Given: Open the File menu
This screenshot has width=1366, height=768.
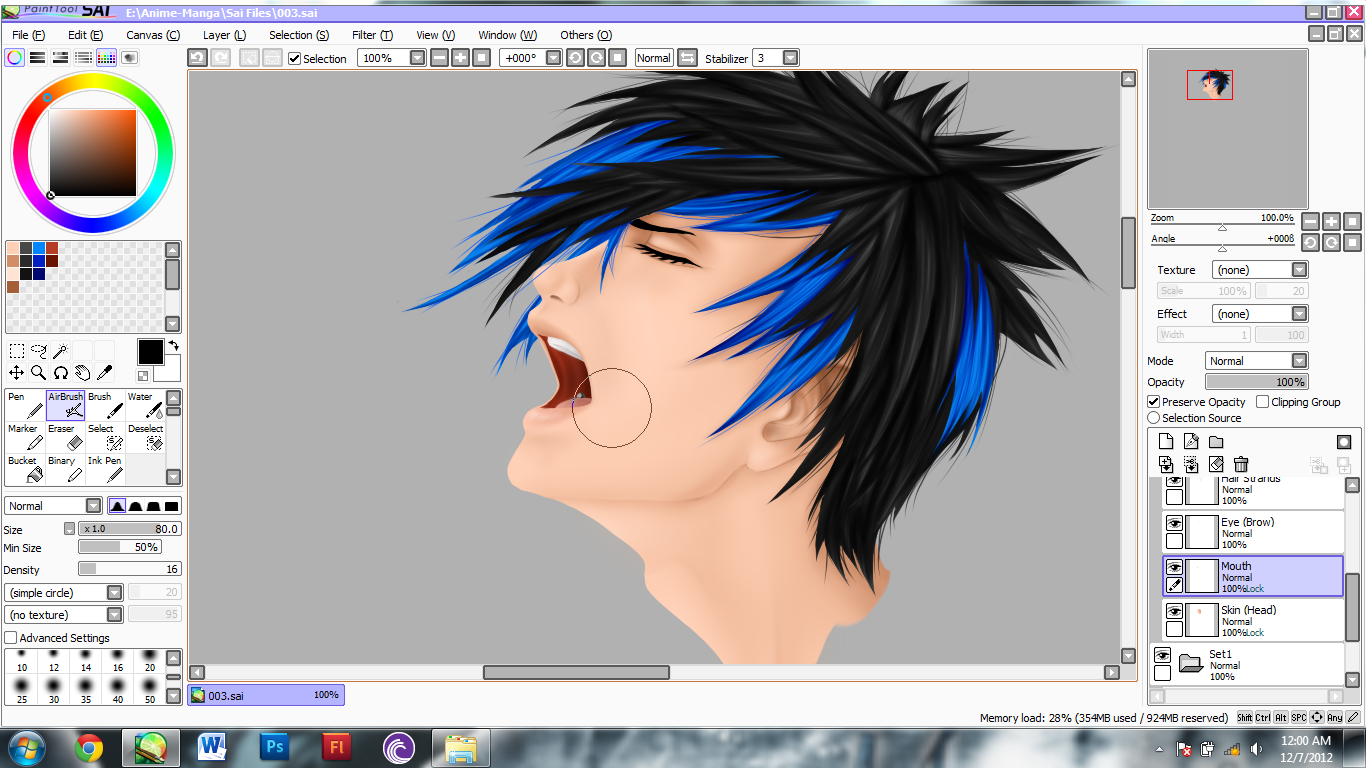Looking at the screenshot, I should tap(28, 35).
